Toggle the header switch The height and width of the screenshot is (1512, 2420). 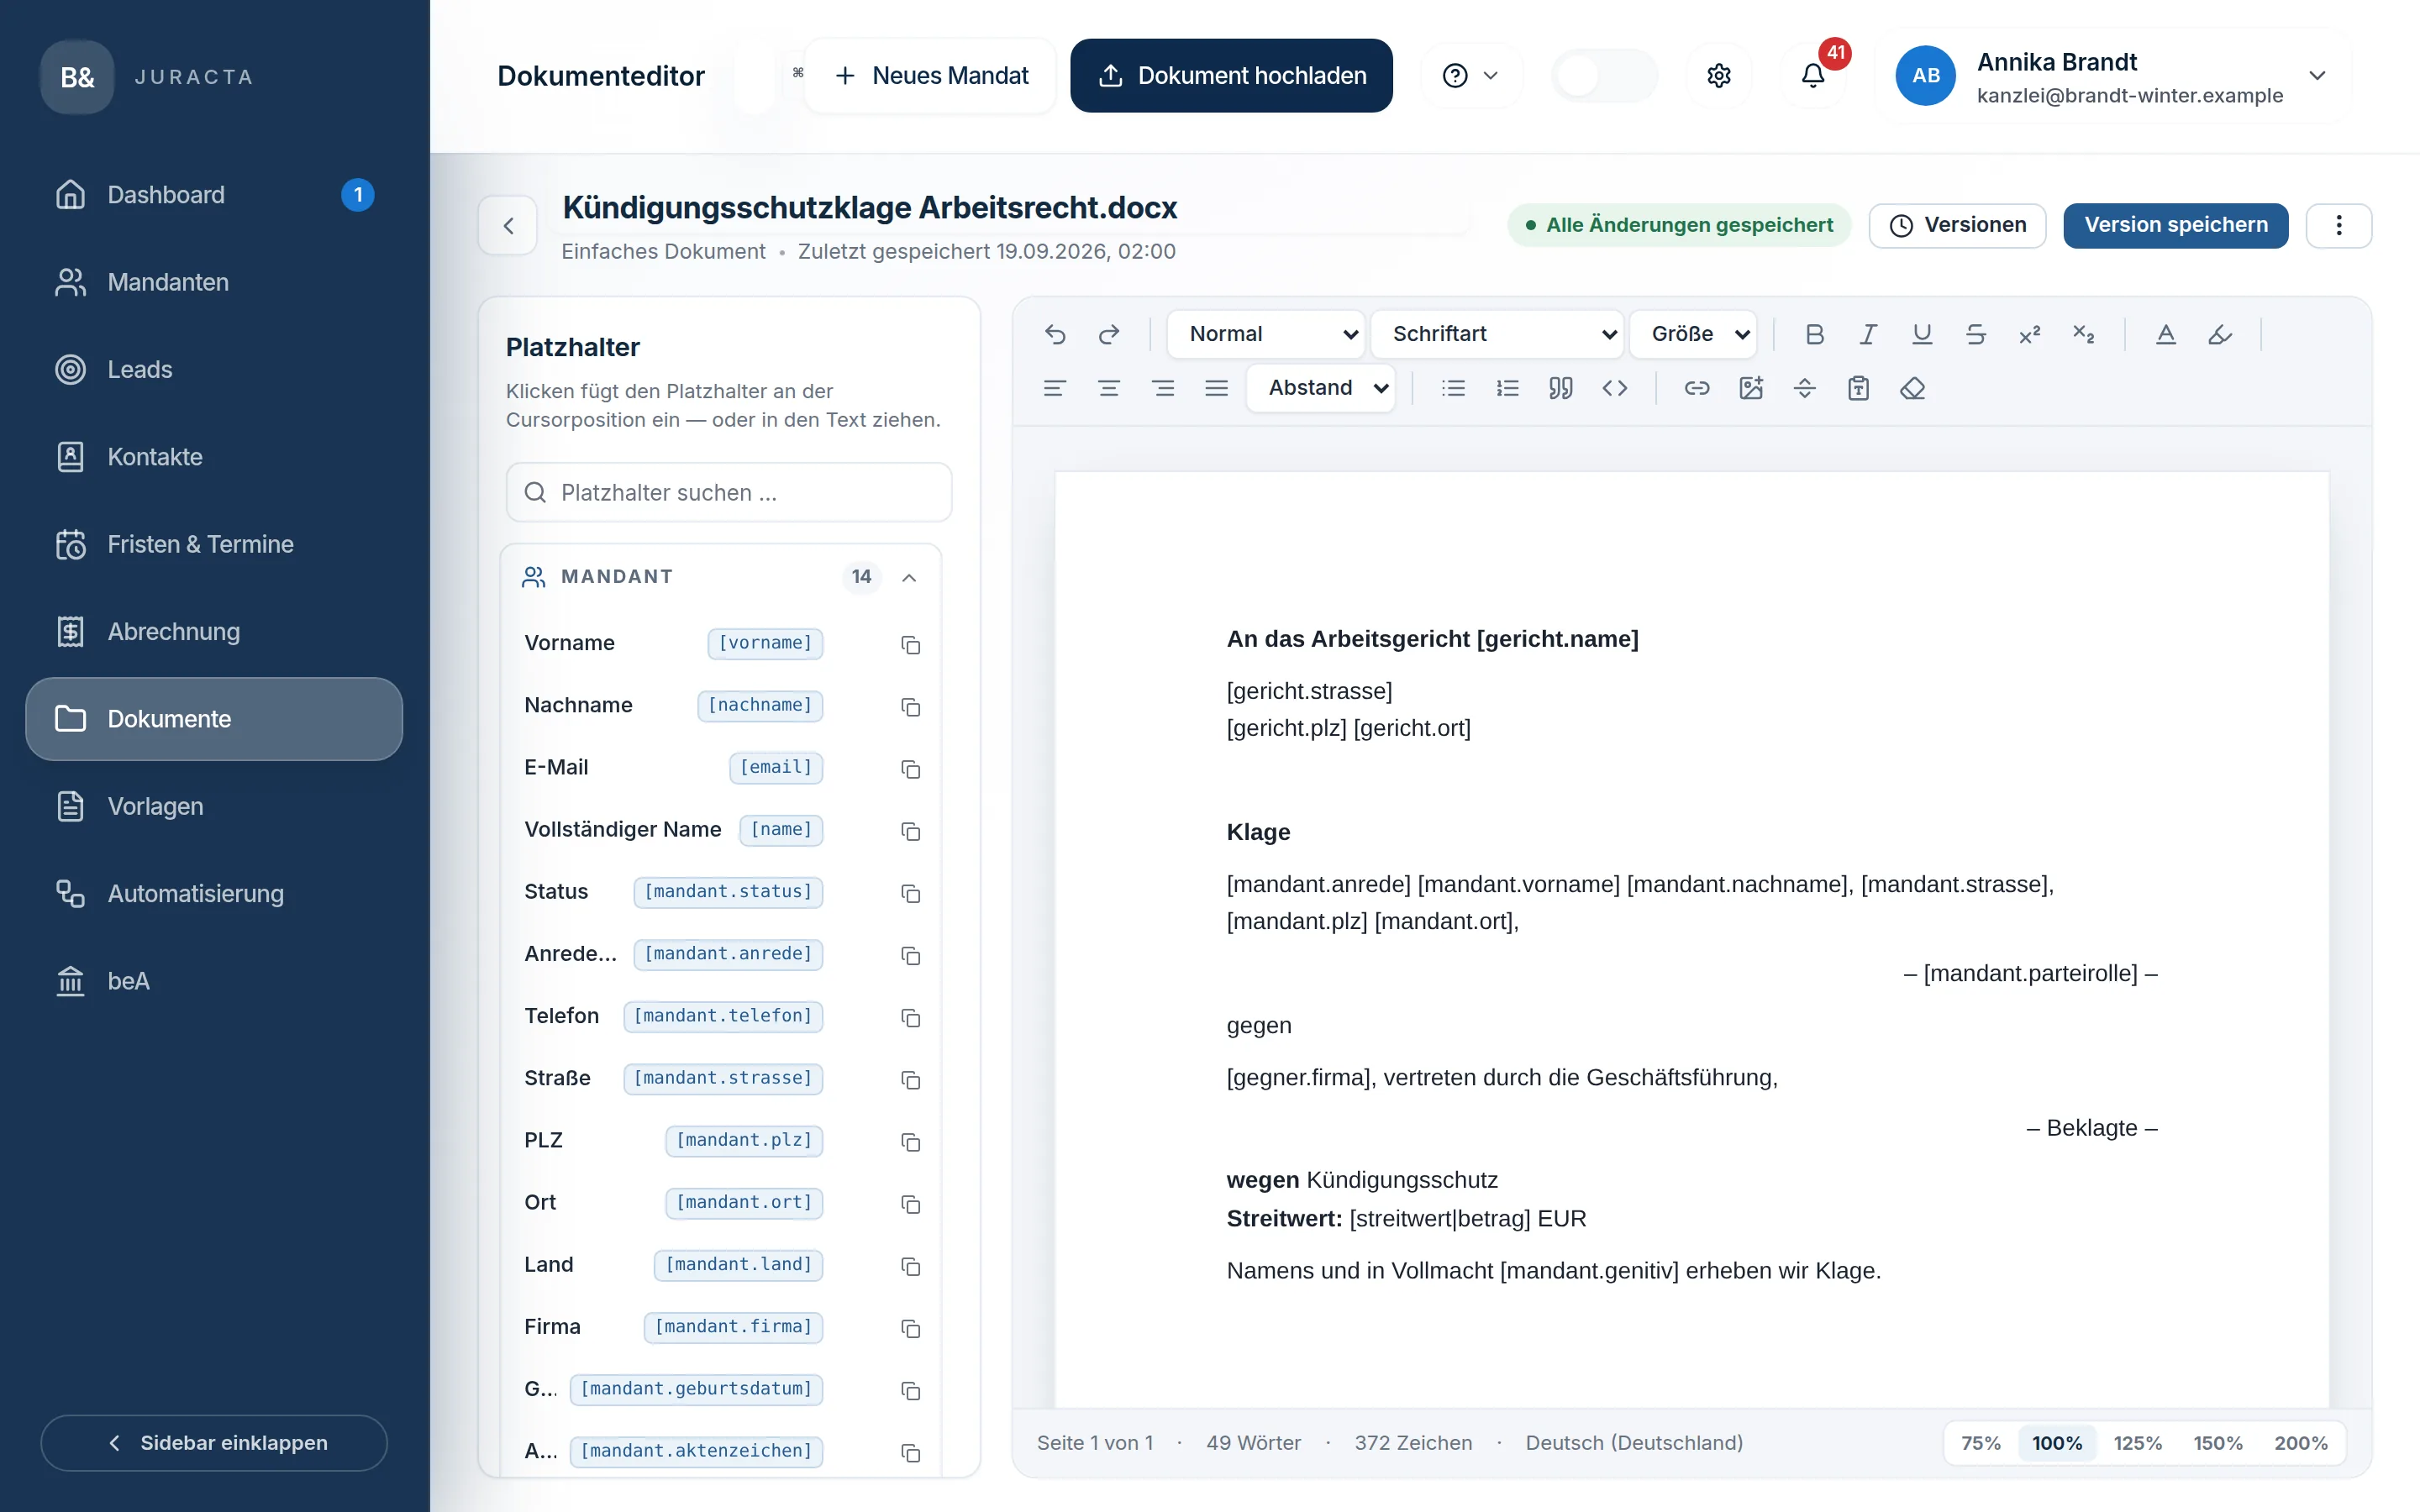point(1604,76)
